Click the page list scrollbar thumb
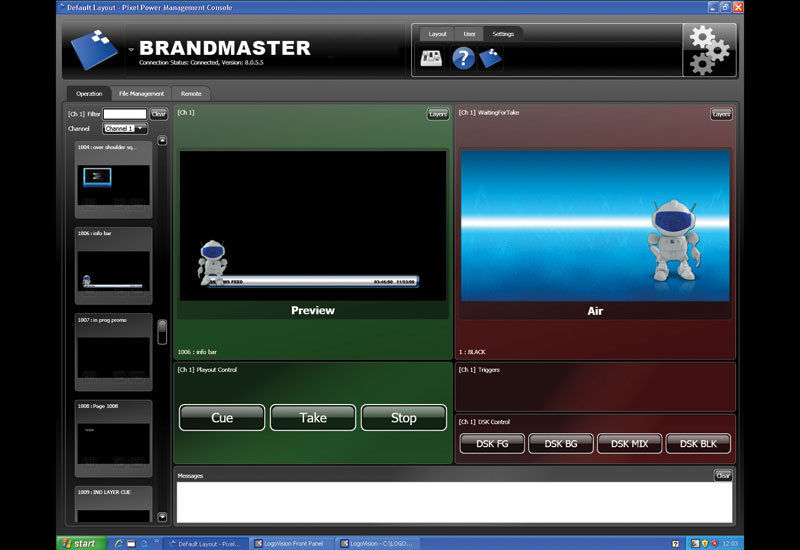This screenshot has height=550, width=800. (162, 332)
